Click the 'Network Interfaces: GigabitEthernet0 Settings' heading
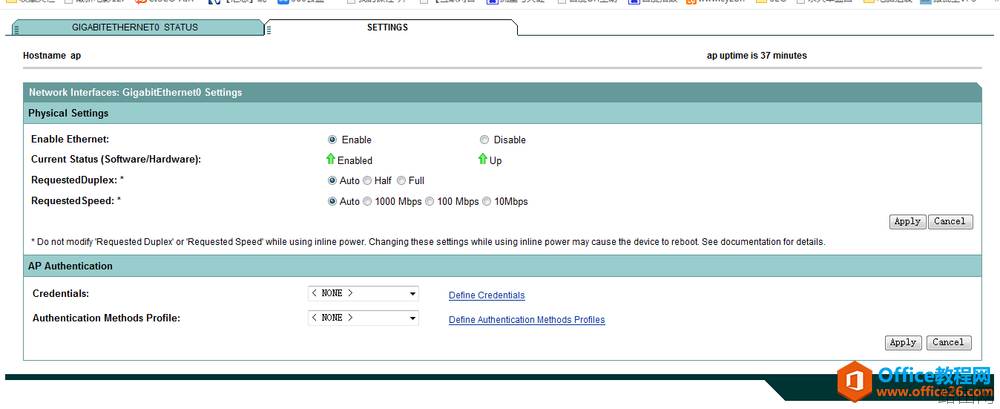This screenshot has height=409, width=1000. [135, 93]
